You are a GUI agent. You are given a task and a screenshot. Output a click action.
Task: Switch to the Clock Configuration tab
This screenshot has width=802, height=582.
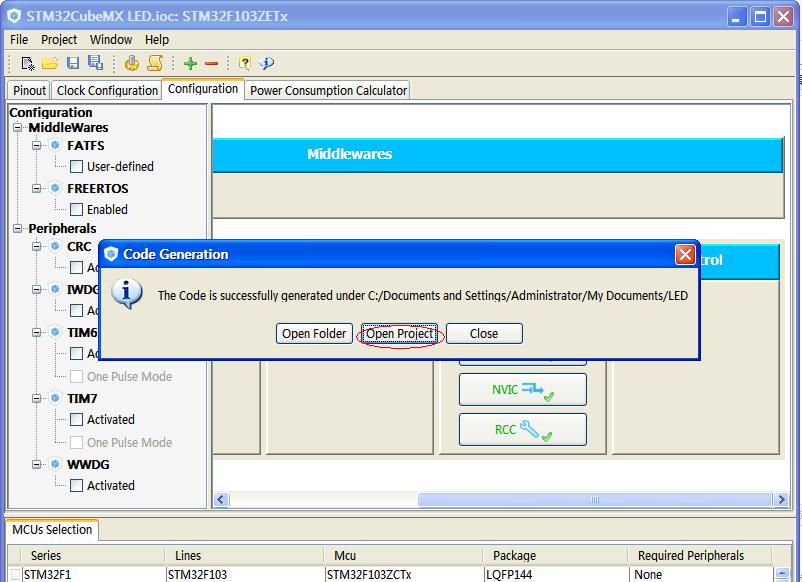pyautogui.click(x=107, y=91)
